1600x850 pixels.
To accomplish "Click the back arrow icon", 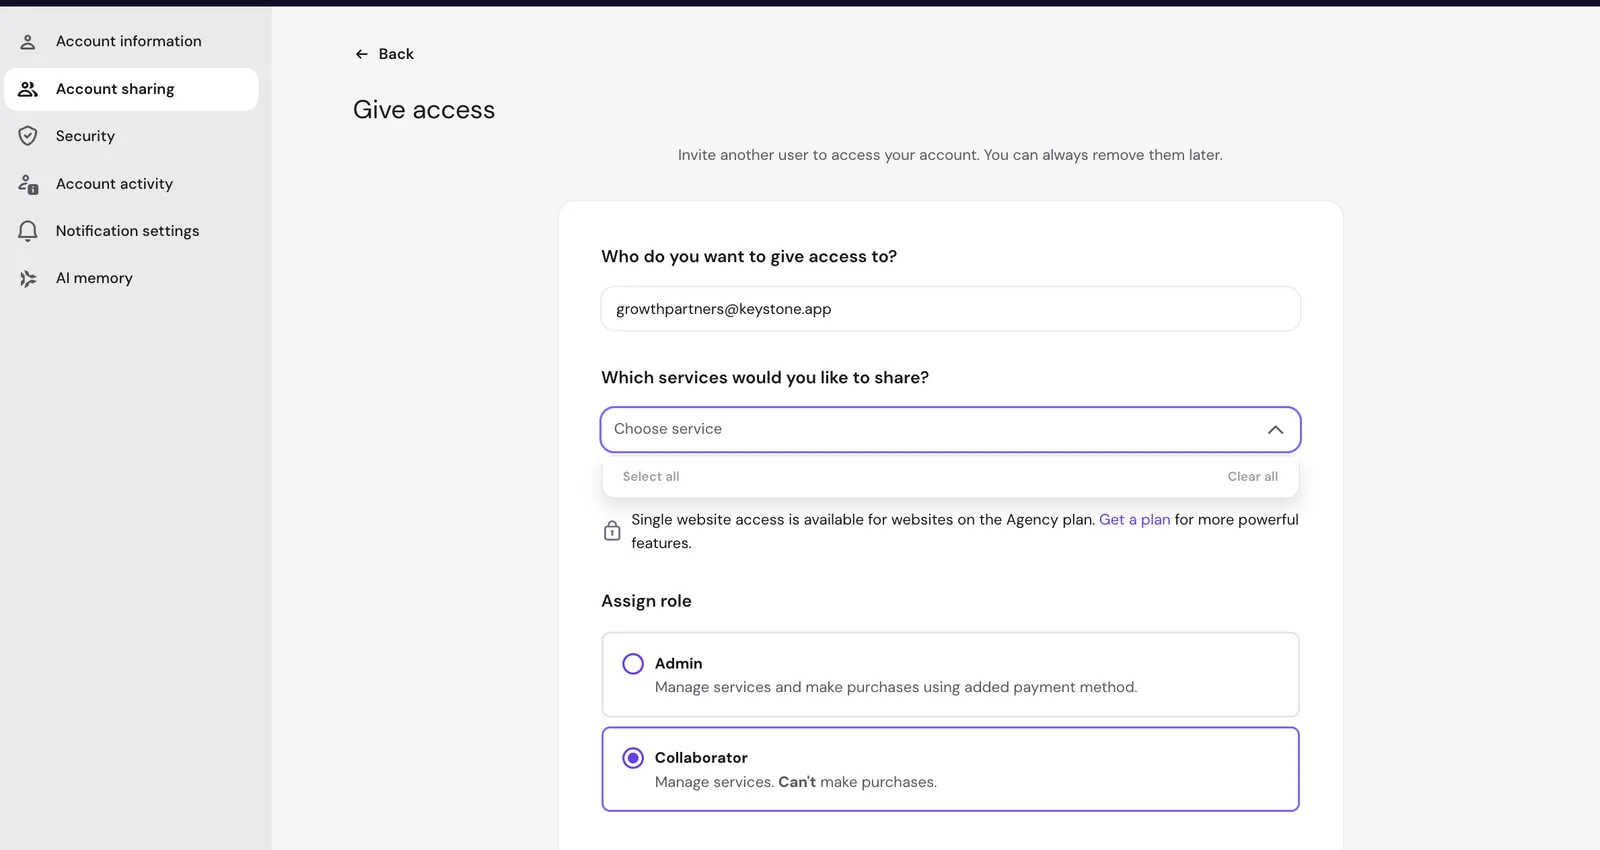I will click(362, 54).
